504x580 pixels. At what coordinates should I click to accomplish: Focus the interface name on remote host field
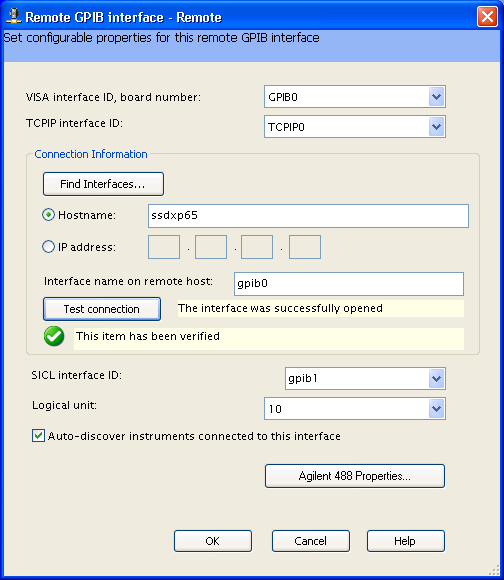[x=349, y=284]
